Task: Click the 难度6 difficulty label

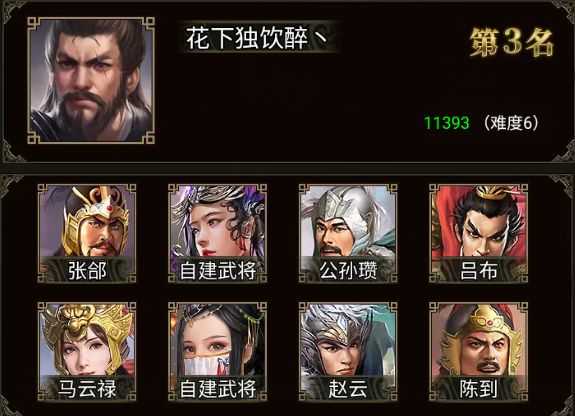Action: click(511, 123)
